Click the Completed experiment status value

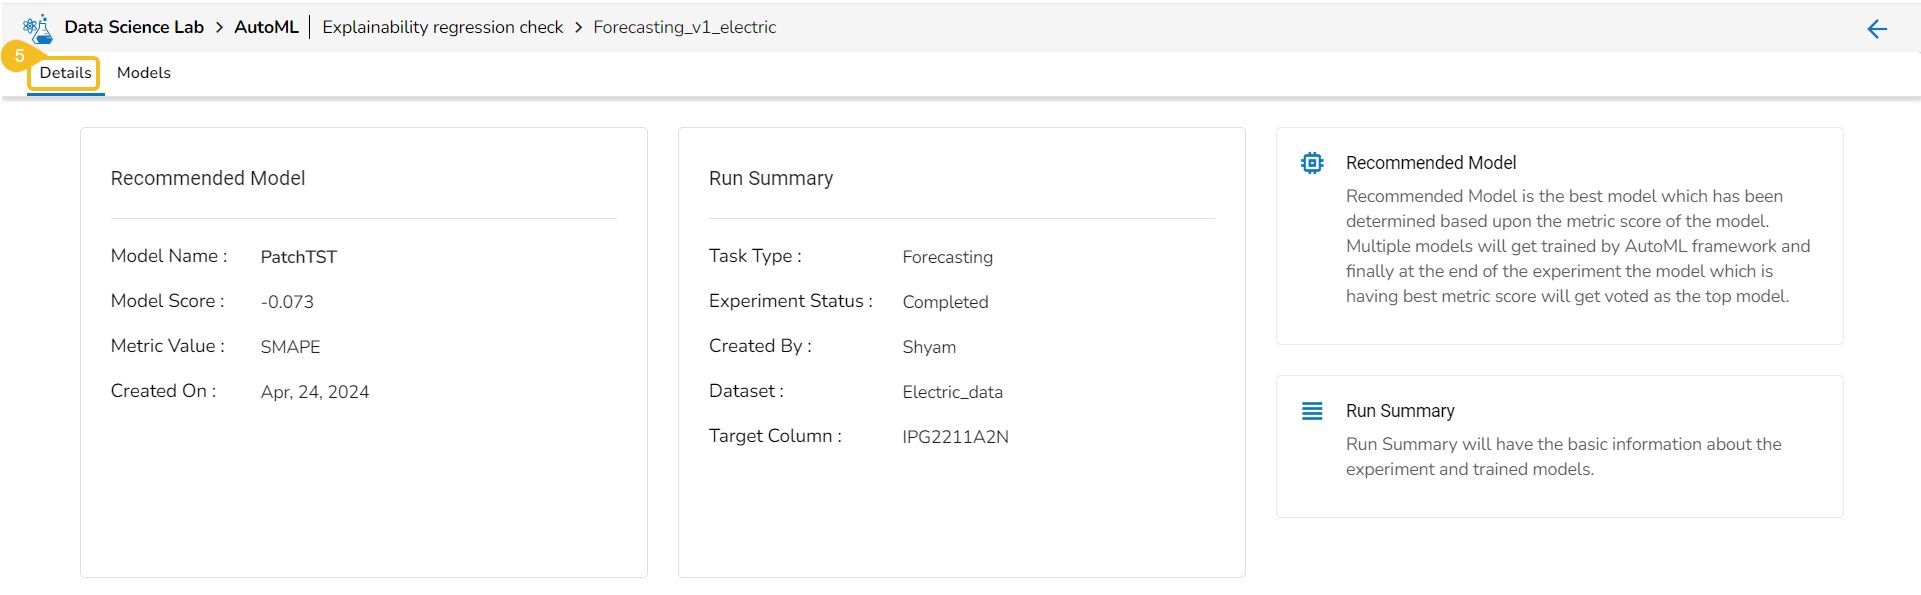pos(945,302)
